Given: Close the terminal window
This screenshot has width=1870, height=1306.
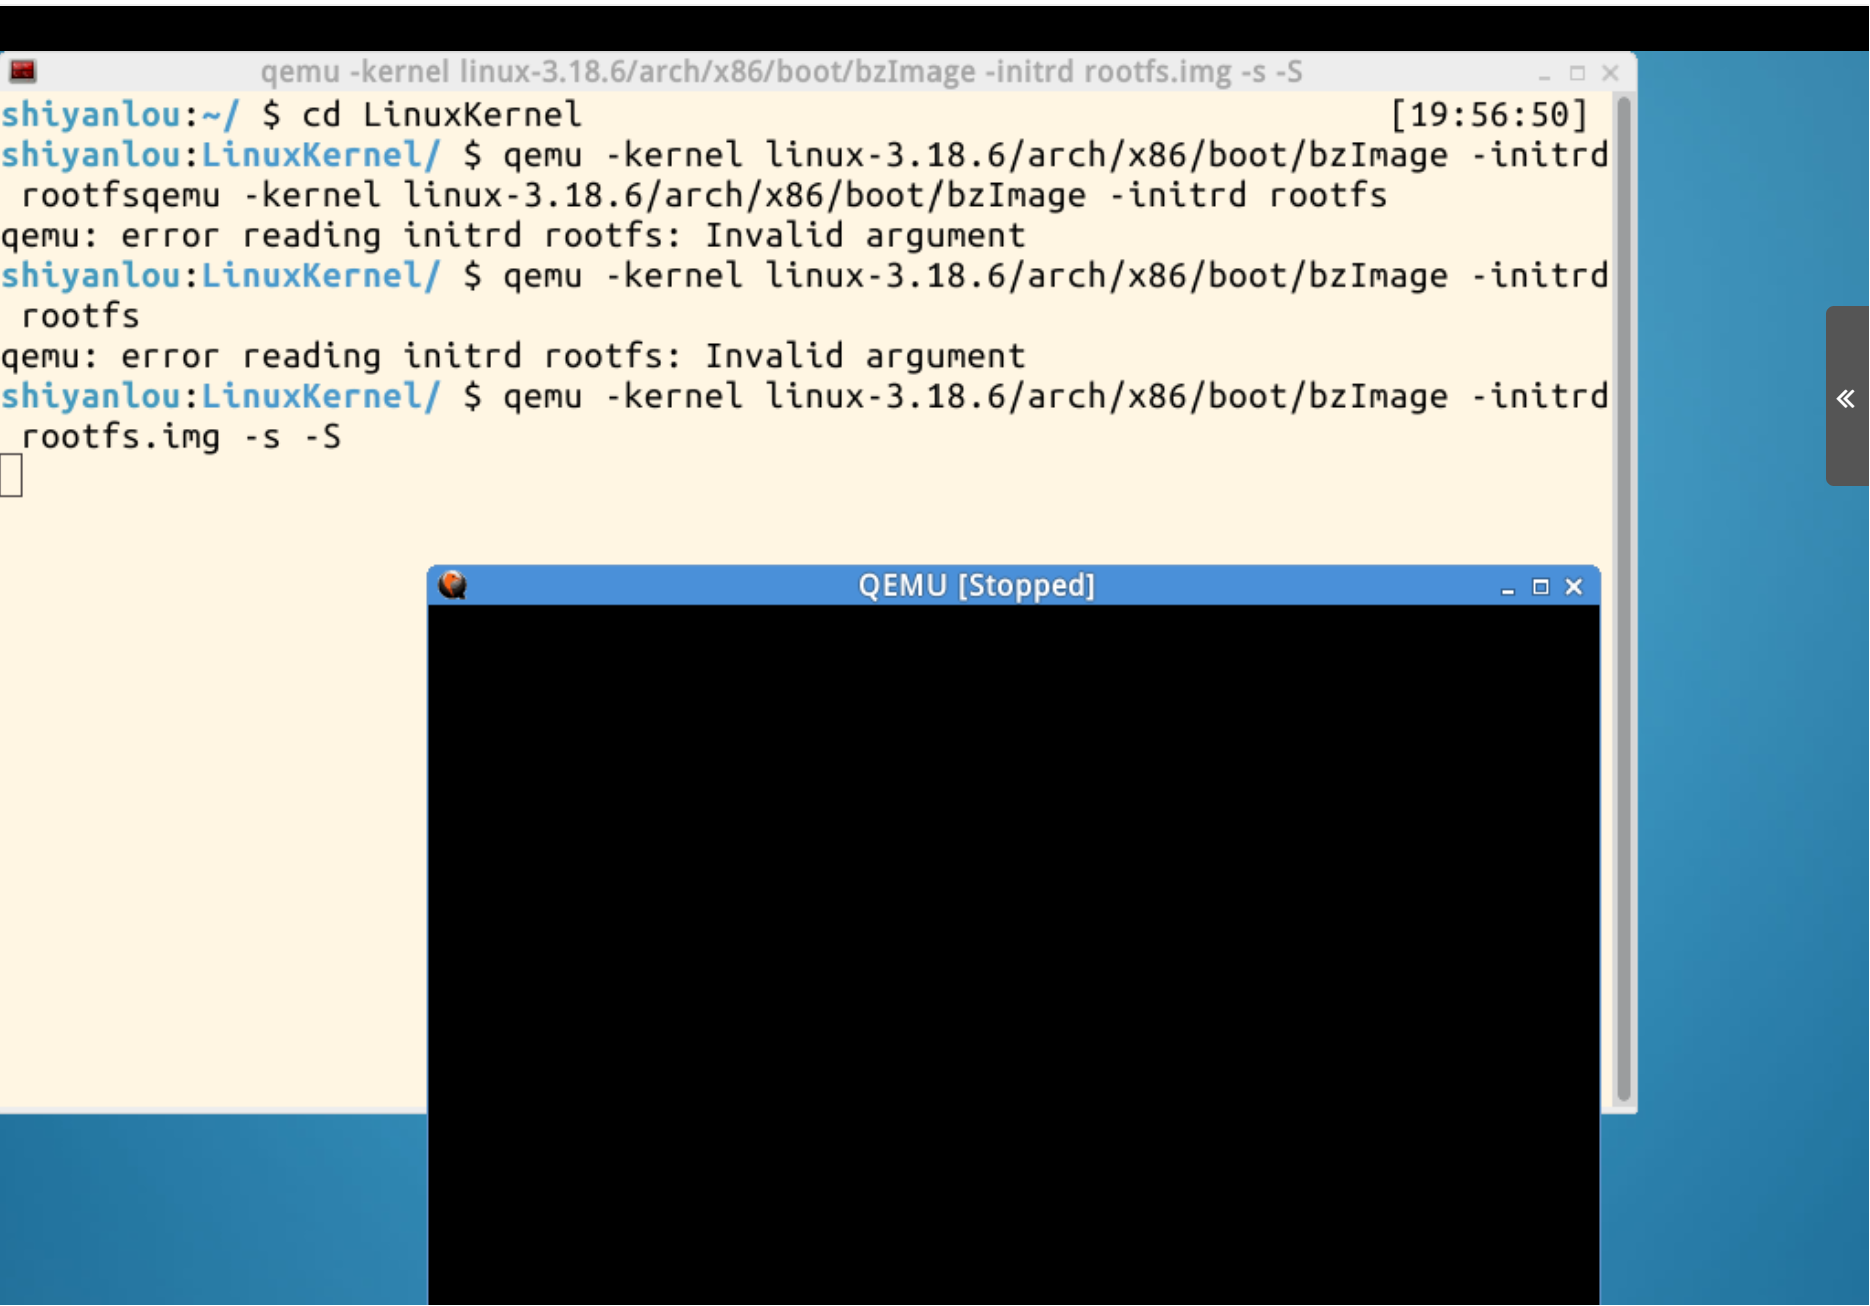Looking at the screenshot, I should coord(1610,73).
